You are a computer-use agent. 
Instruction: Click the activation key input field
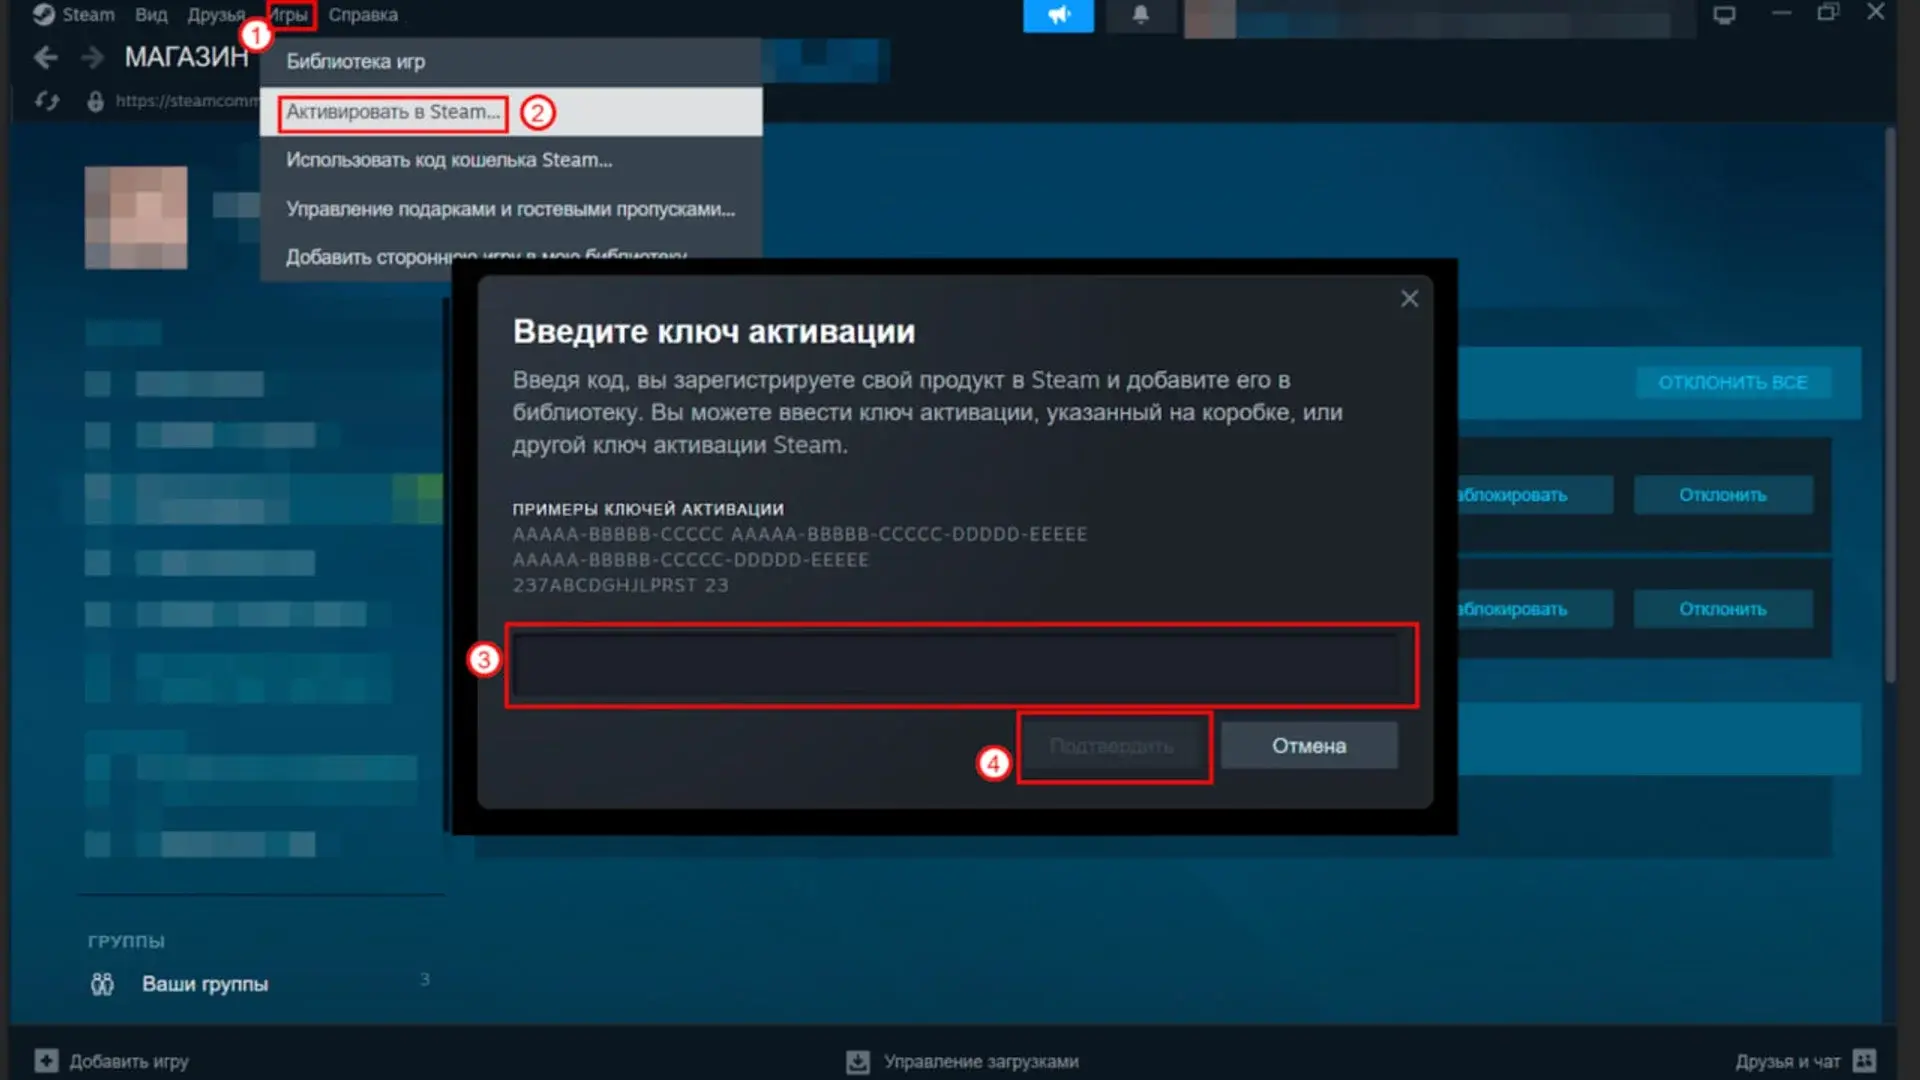pyautogui.click(x=960, y=665)
